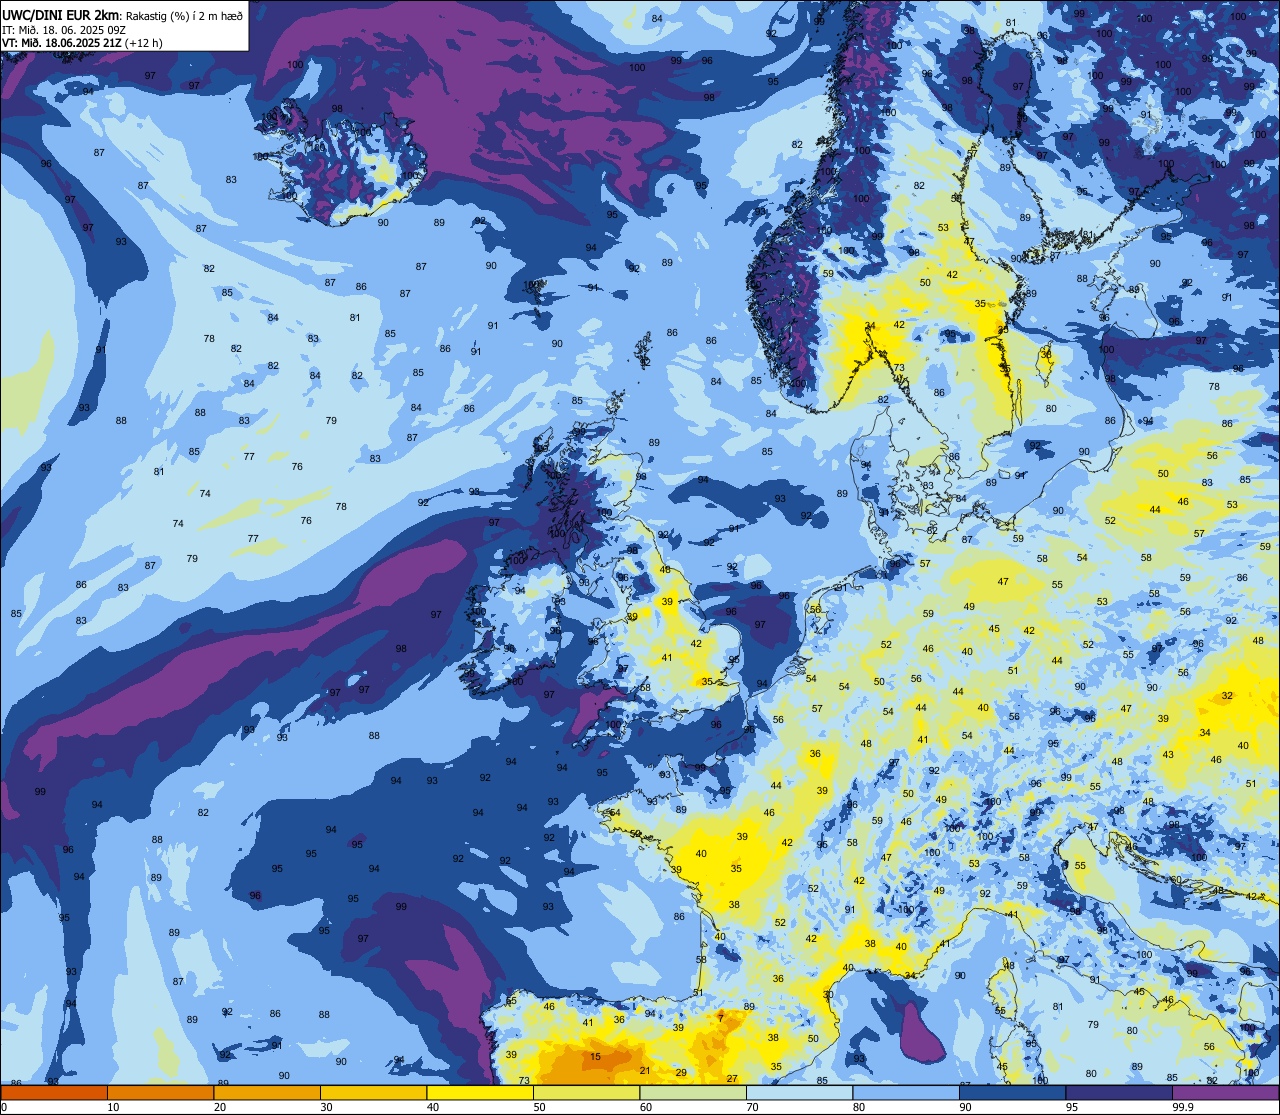Image resolution: width=1280 pixels, height=1115 pixels.
Task: Click the legend tick label "20"
Action: (x=220, y=1107)
